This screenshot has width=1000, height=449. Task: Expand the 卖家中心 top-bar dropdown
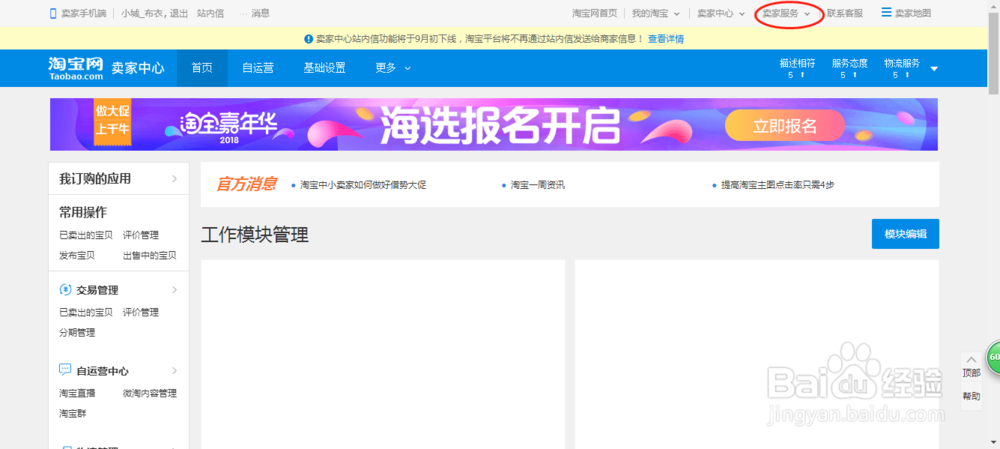click(x=742, y=13)
